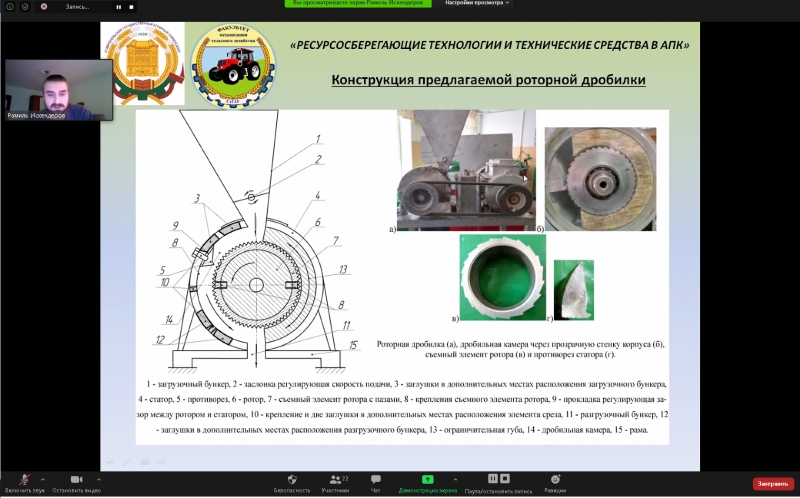The height and width of the screenshot is (498, 800).
Task: Pause recording from top recording bar
Action: click(x=118, y=7)
